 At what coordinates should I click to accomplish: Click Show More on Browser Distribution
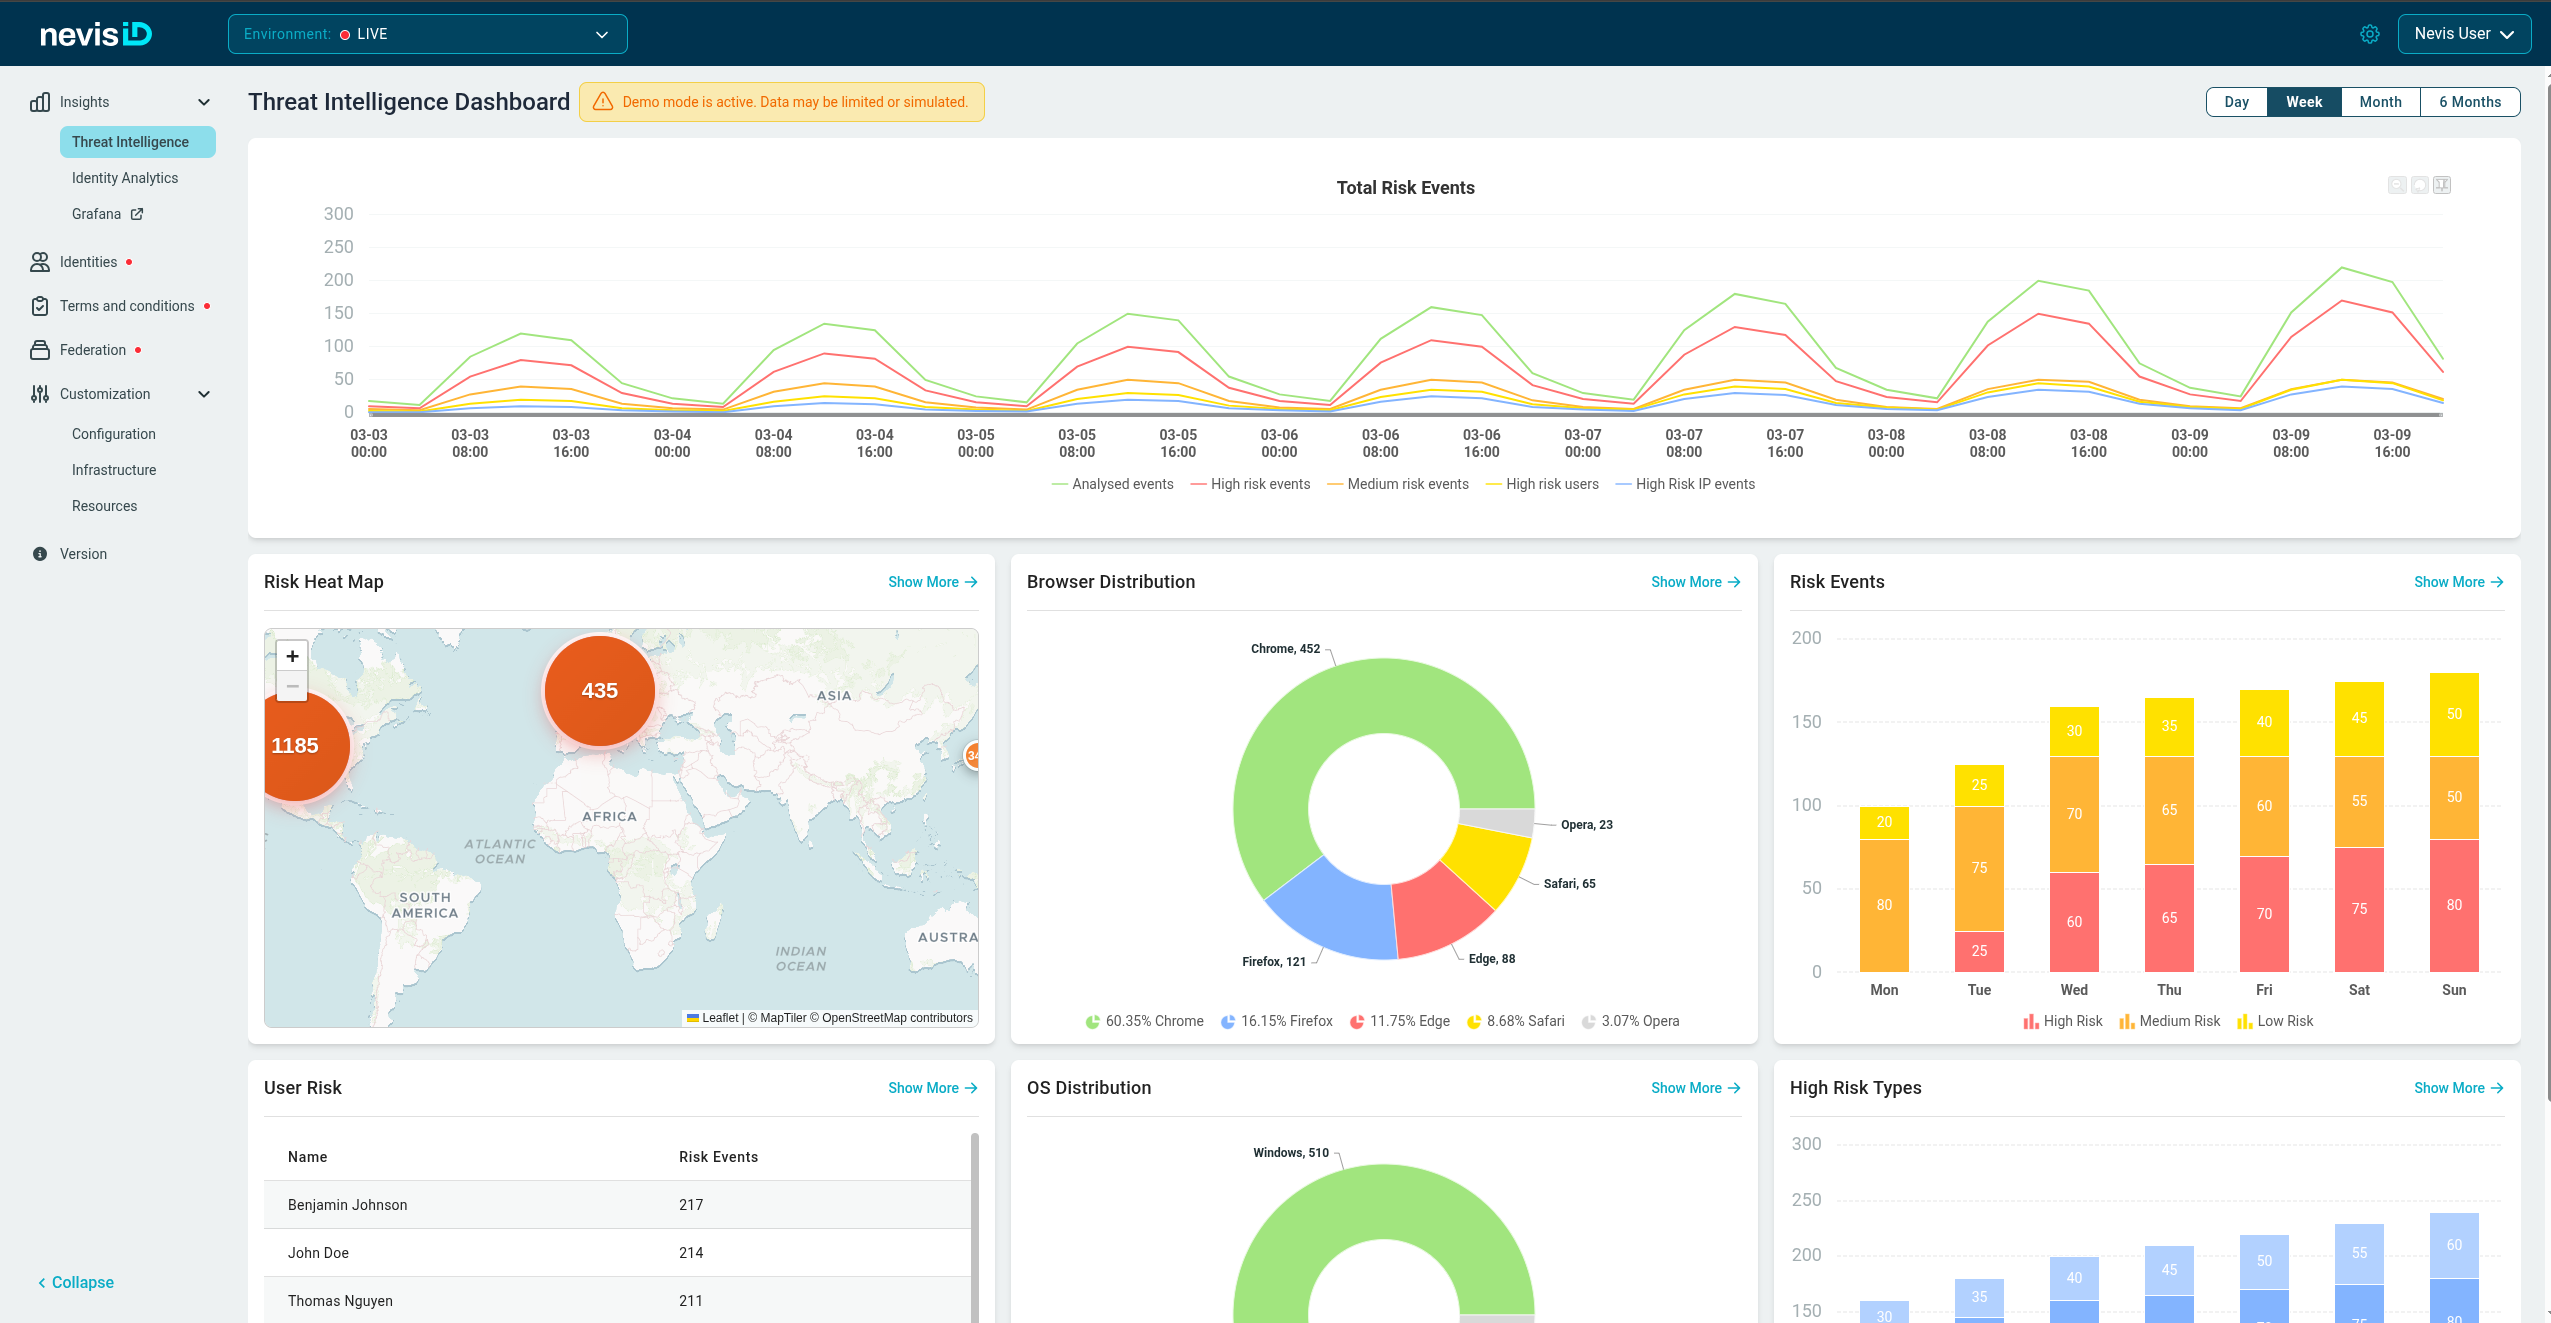pos(1695,582)
